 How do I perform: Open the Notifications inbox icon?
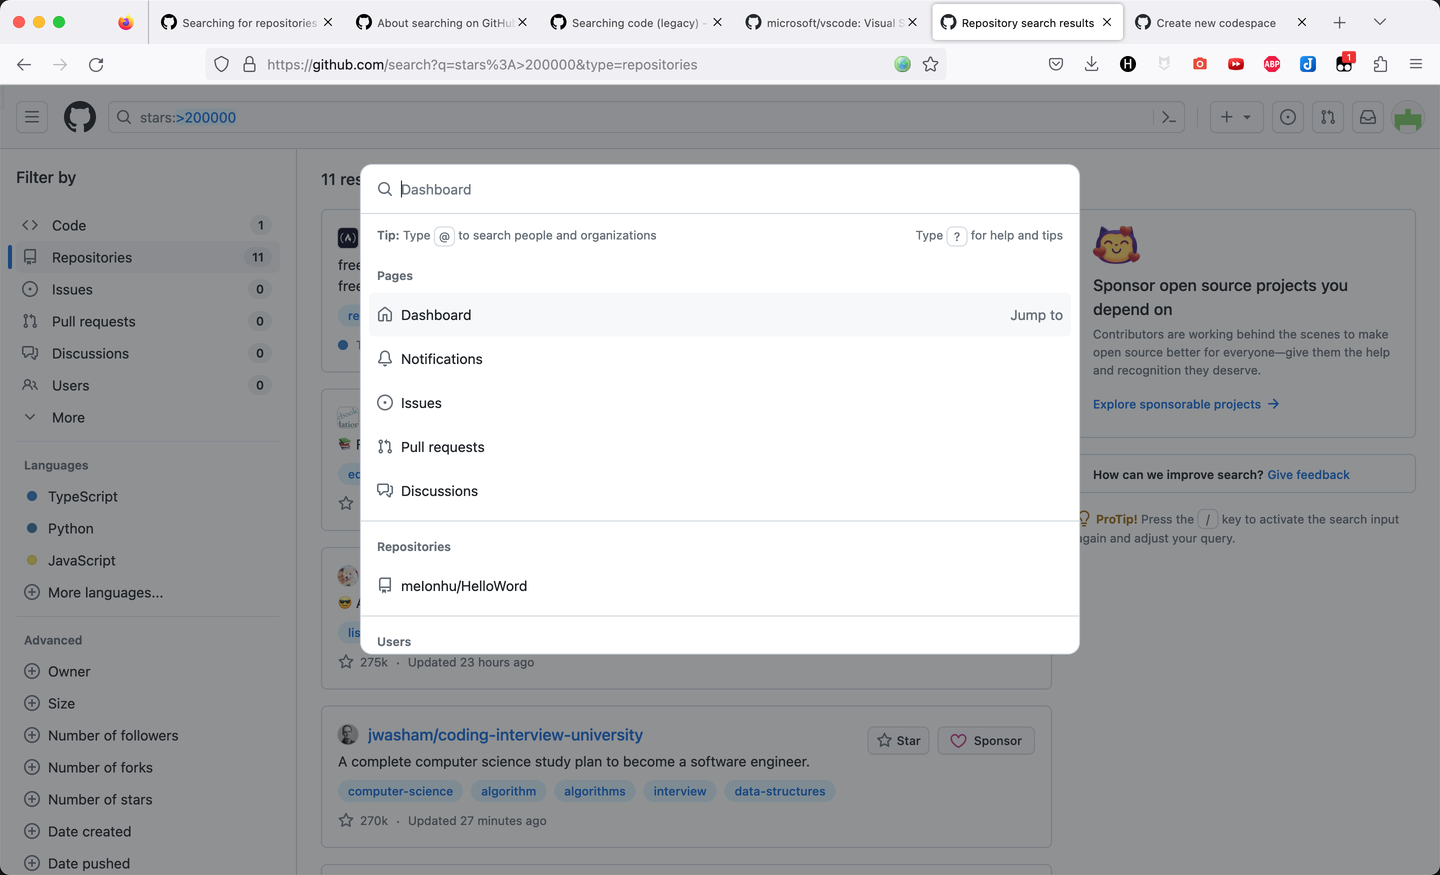1368,117
